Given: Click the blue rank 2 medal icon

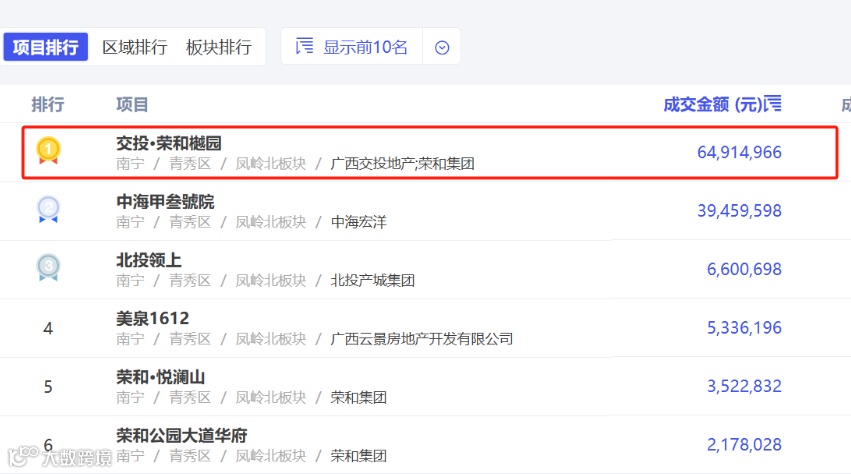Looking at the screenshot, I should [x=48, y=209].
